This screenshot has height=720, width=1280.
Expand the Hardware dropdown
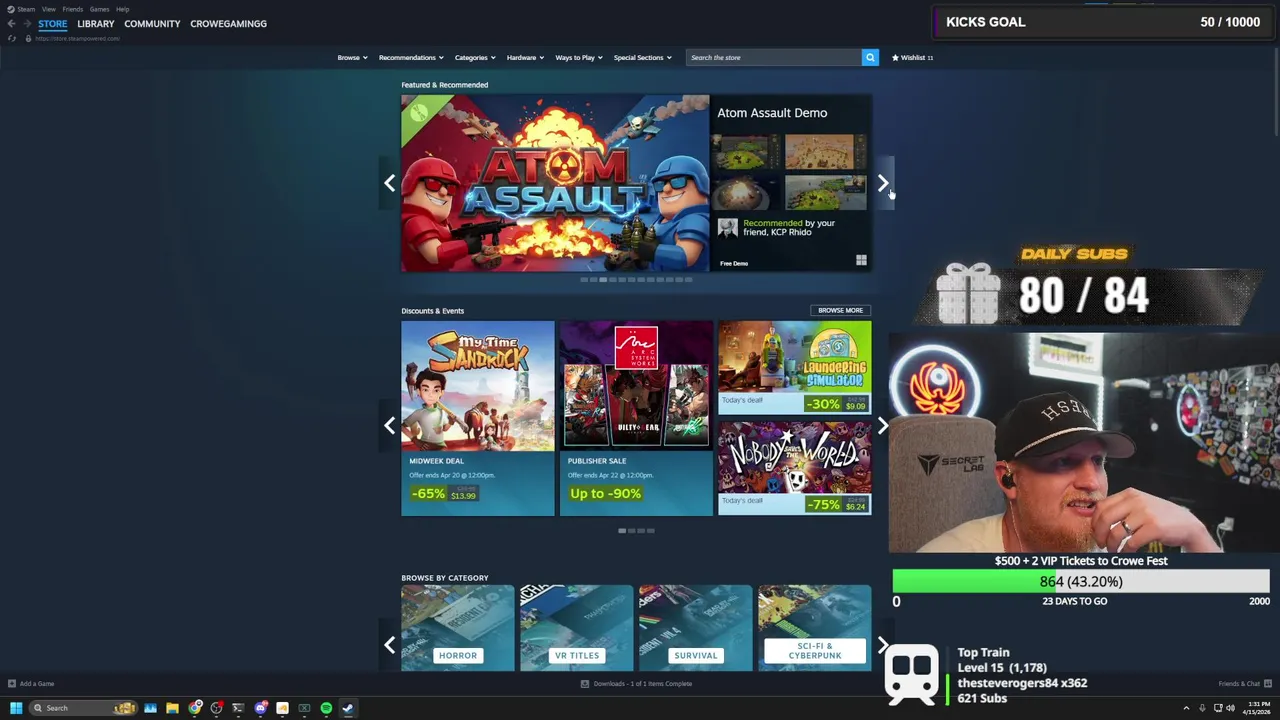[525, 57]
